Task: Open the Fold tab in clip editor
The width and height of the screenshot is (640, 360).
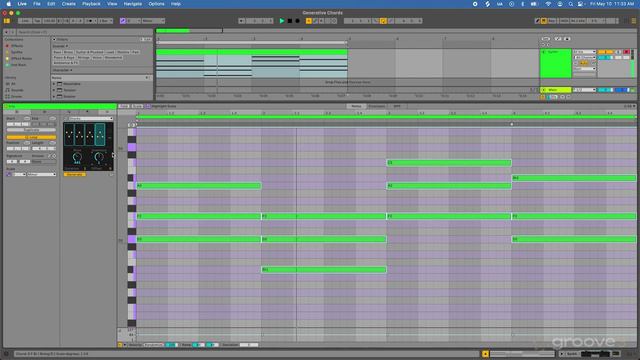Action: coord(124,106)
